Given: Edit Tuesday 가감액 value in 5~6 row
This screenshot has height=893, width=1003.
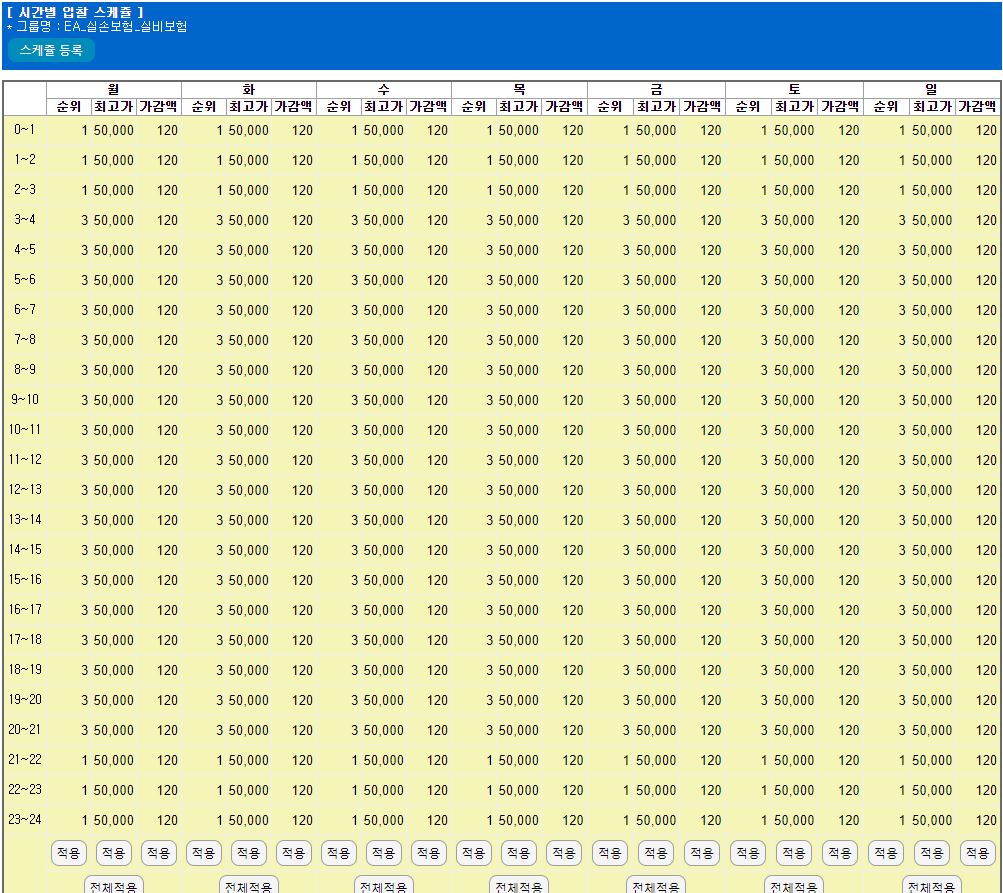Looking at the screenshot, I should (x=294, y=280).
